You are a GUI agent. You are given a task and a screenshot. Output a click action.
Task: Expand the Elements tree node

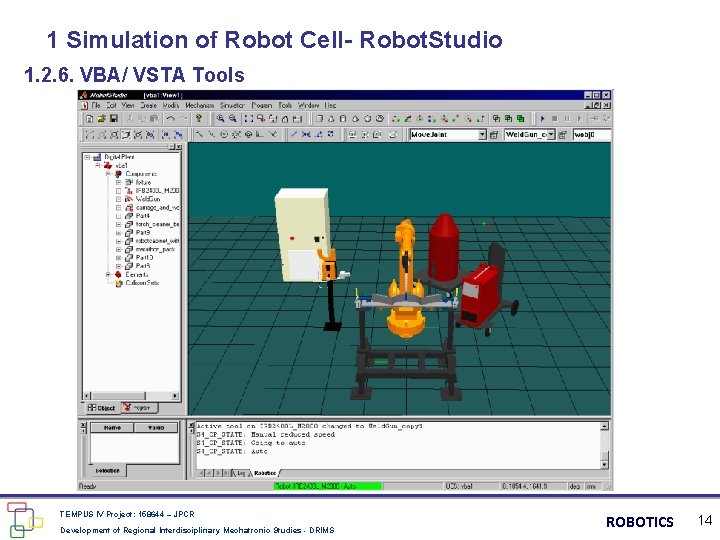(x=108, y=275)
